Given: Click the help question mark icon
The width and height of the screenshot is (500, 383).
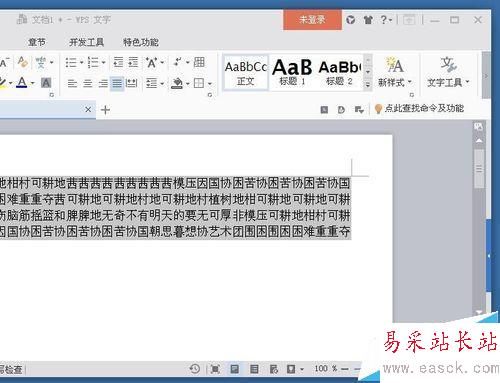Looking at the screenshot, I should tap(384, 20).
